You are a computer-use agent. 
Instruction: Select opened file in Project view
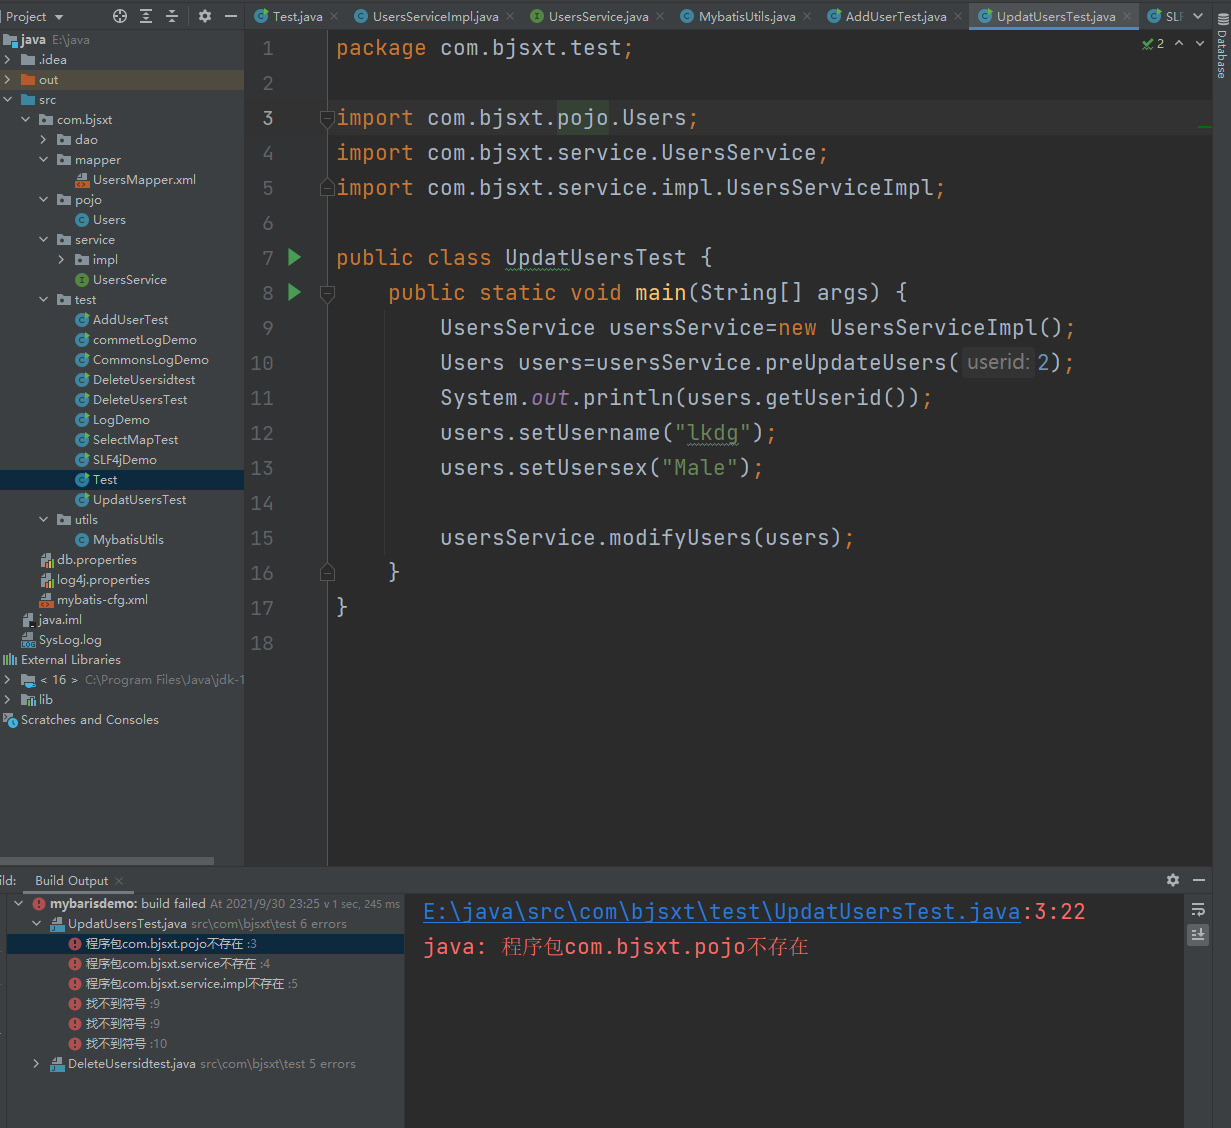[x=120, y=16]
